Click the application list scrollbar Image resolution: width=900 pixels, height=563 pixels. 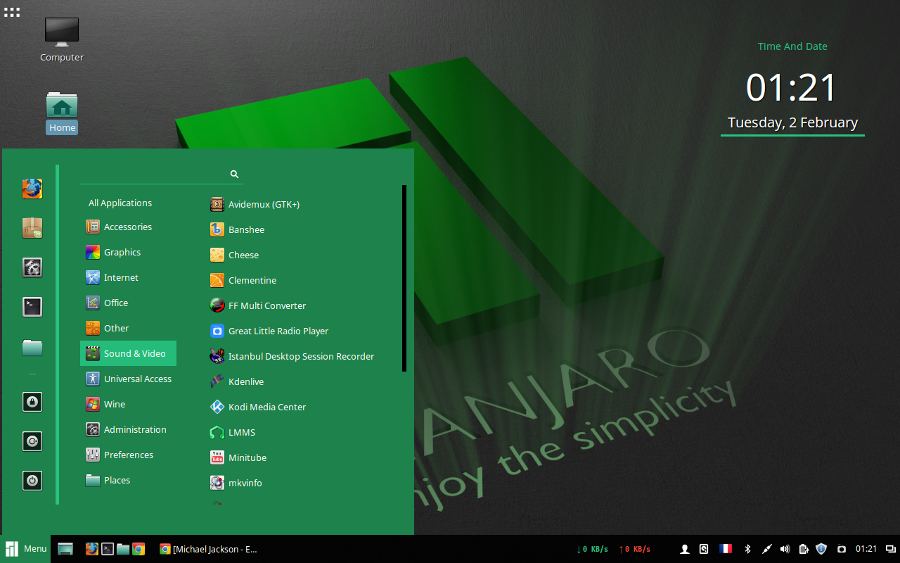click(x=404, y=278)
